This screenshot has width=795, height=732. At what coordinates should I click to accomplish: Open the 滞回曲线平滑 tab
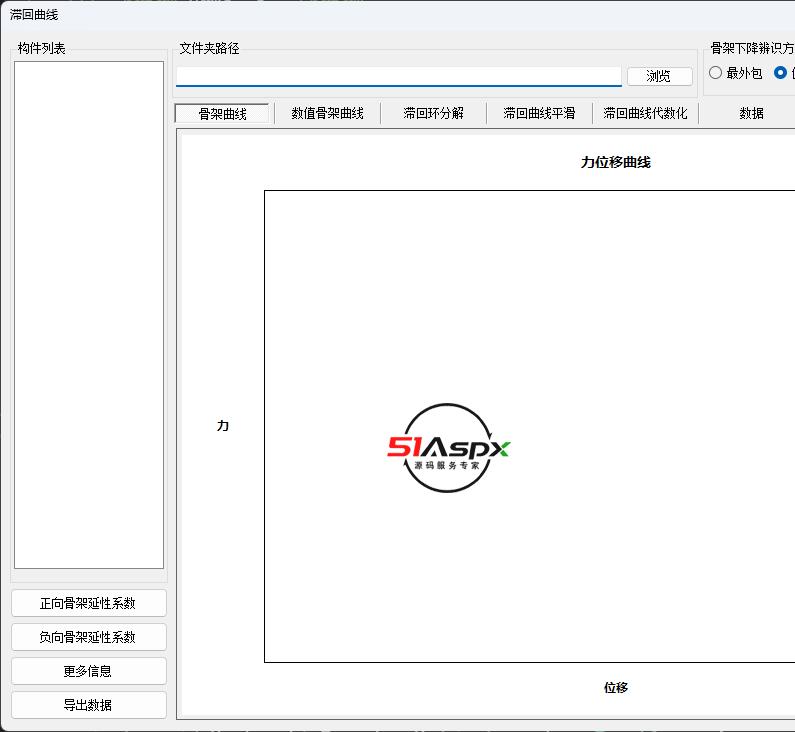pyautogui.click(x=539, y=113)
